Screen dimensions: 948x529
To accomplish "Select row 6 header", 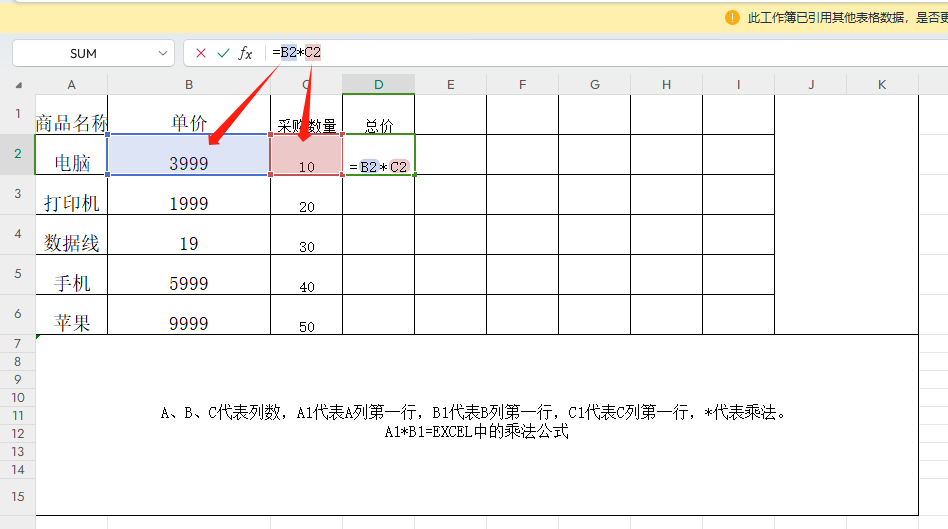I will [x=18, y=314].
